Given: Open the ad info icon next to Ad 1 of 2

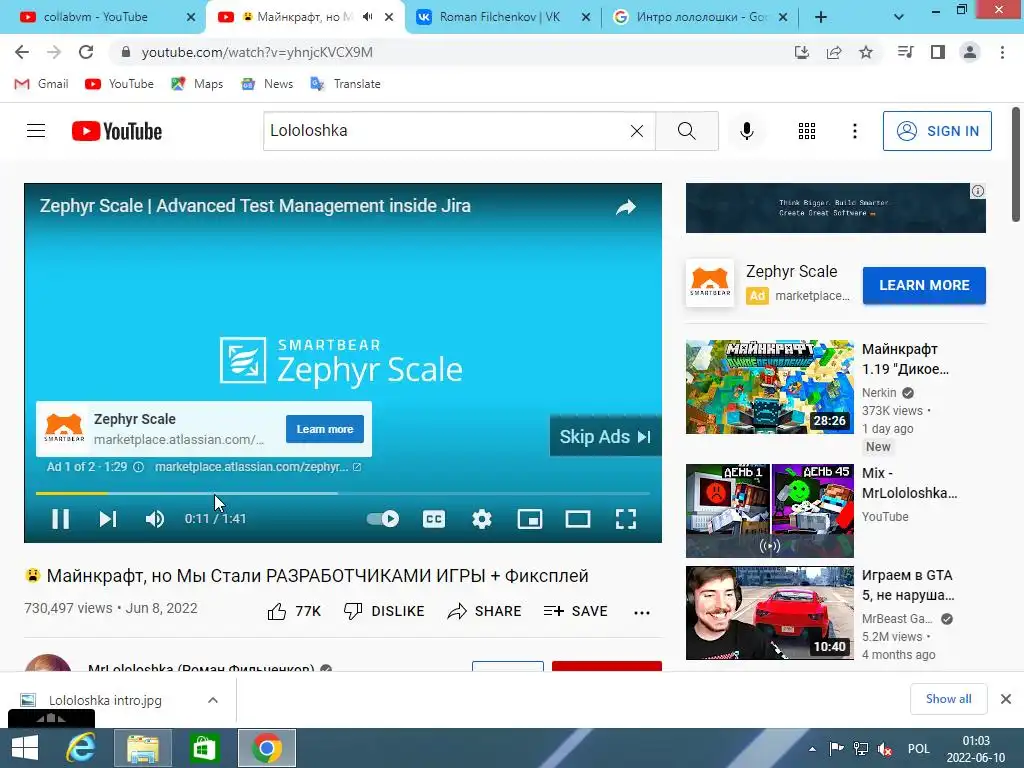Looking at the screenshot, I should [x=138, y=467].
